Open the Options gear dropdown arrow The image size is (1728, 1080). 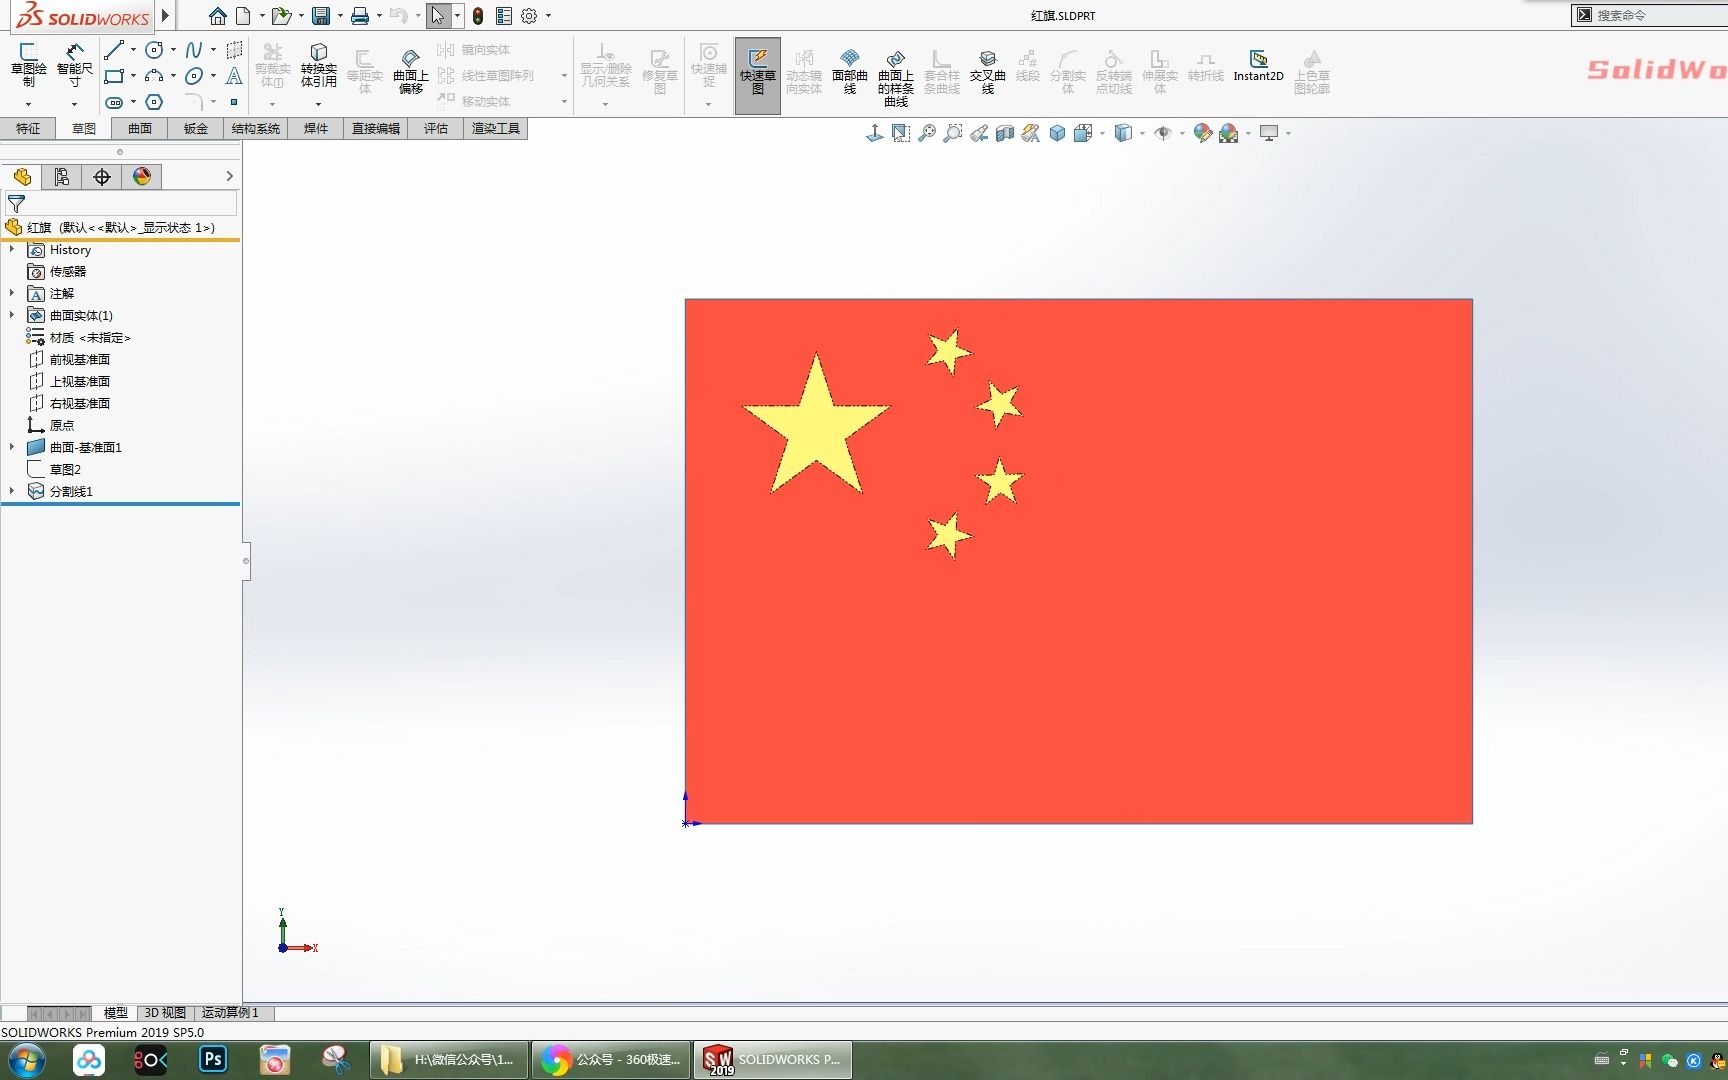point(548,16)
